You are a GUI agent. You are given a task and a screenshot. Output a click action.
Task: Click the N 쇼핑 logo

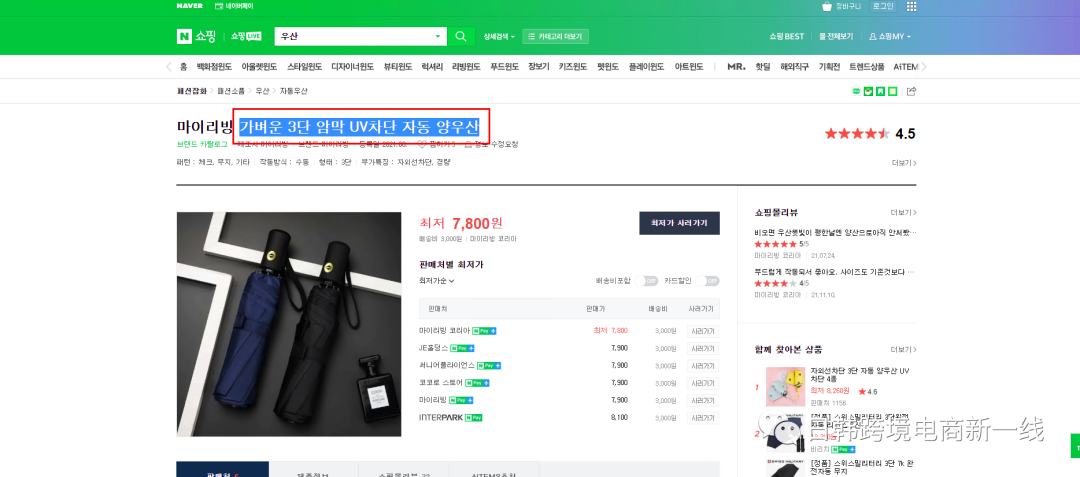196,36
